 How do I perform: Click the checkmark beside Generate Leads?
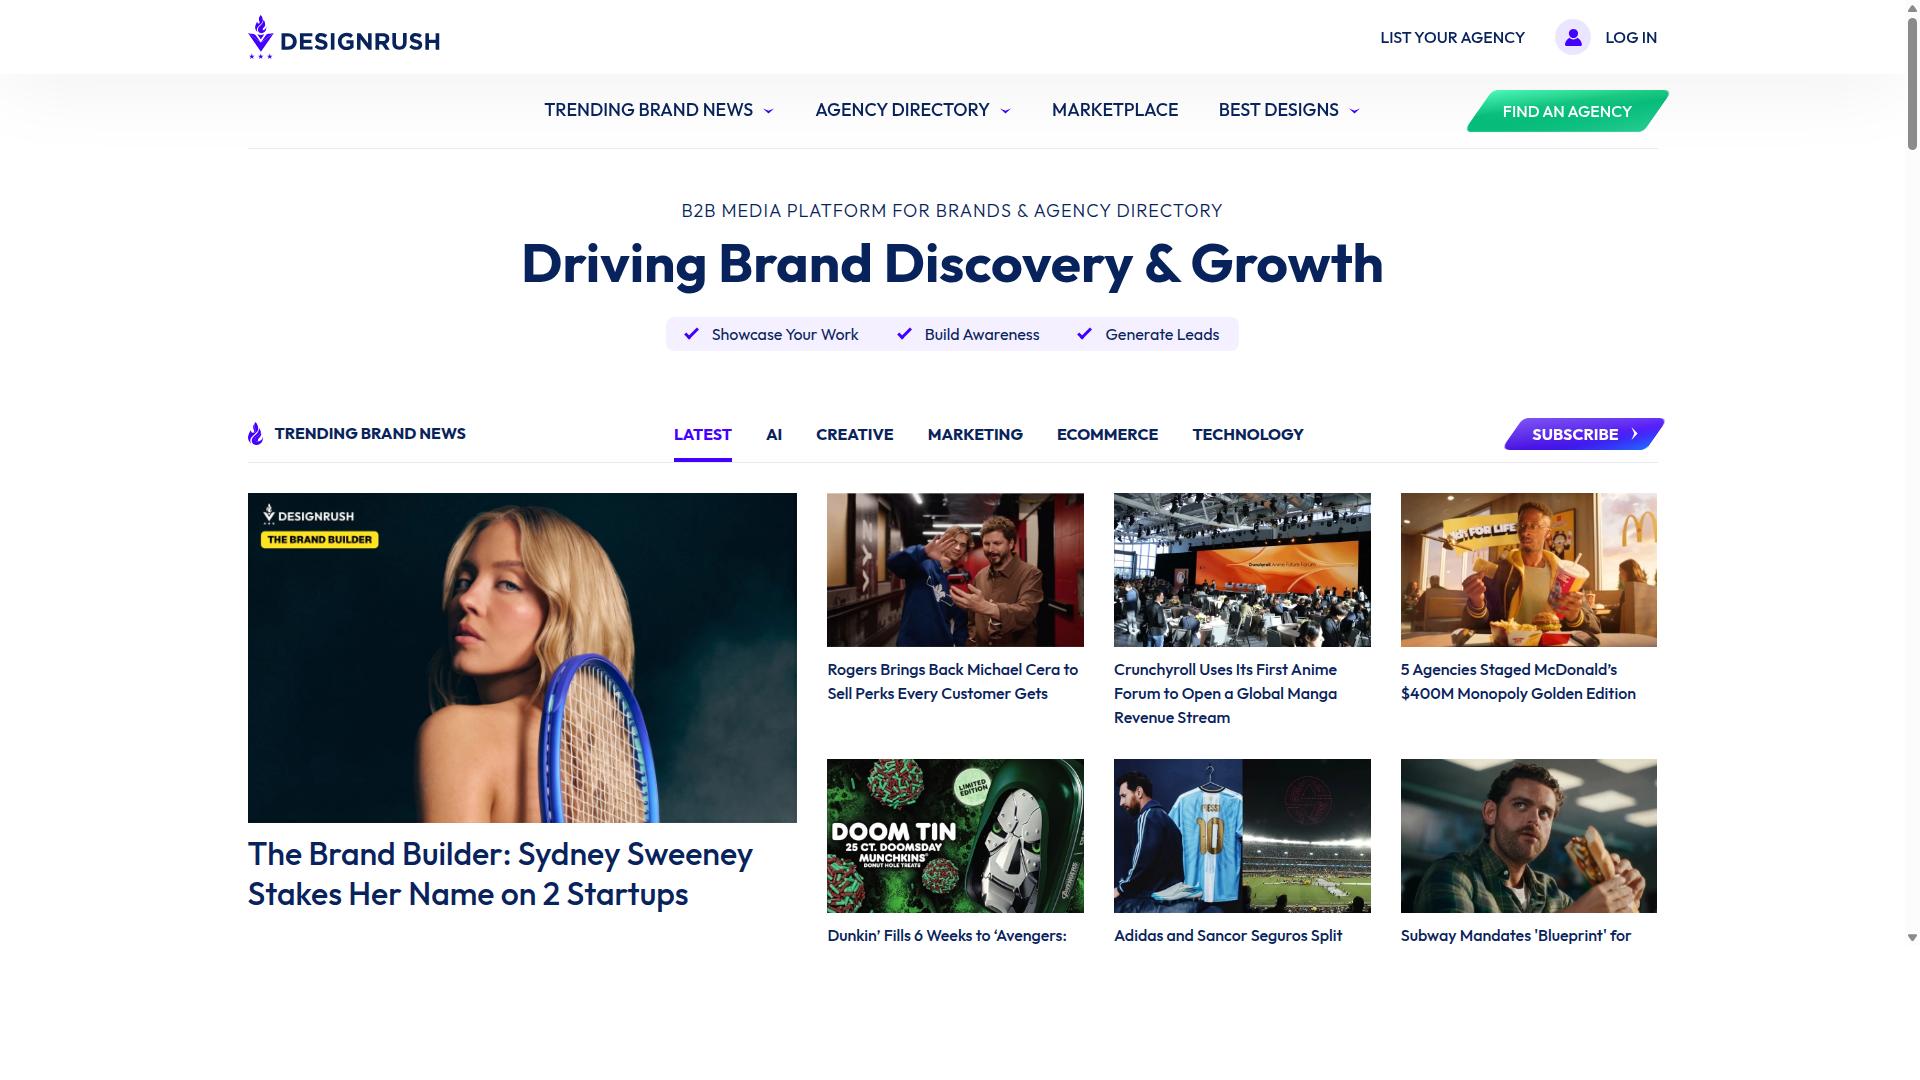1084,334
